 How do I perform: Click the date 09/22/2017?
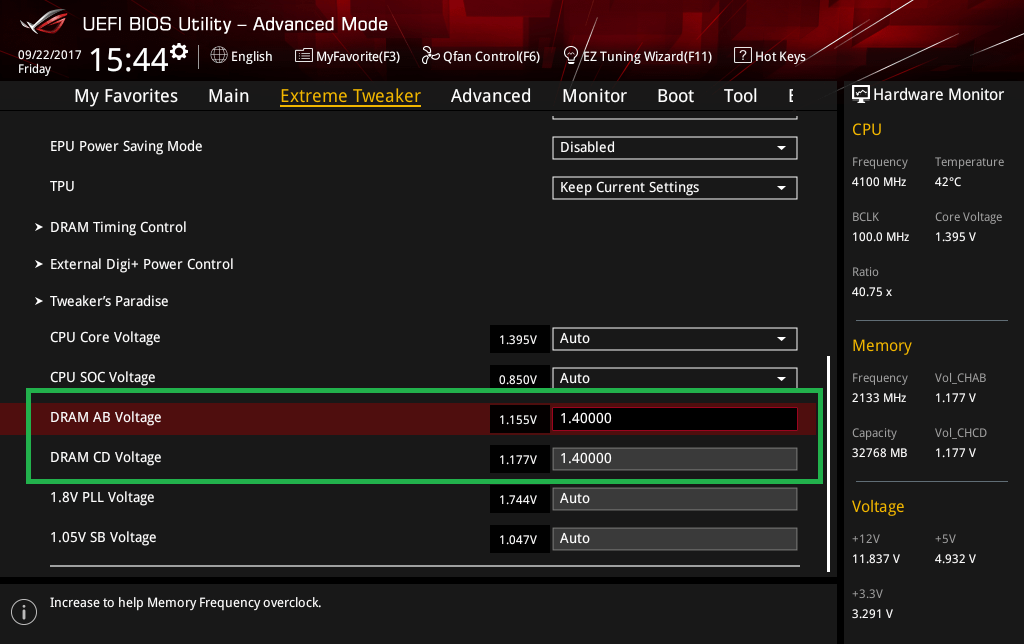coord(50,55)
